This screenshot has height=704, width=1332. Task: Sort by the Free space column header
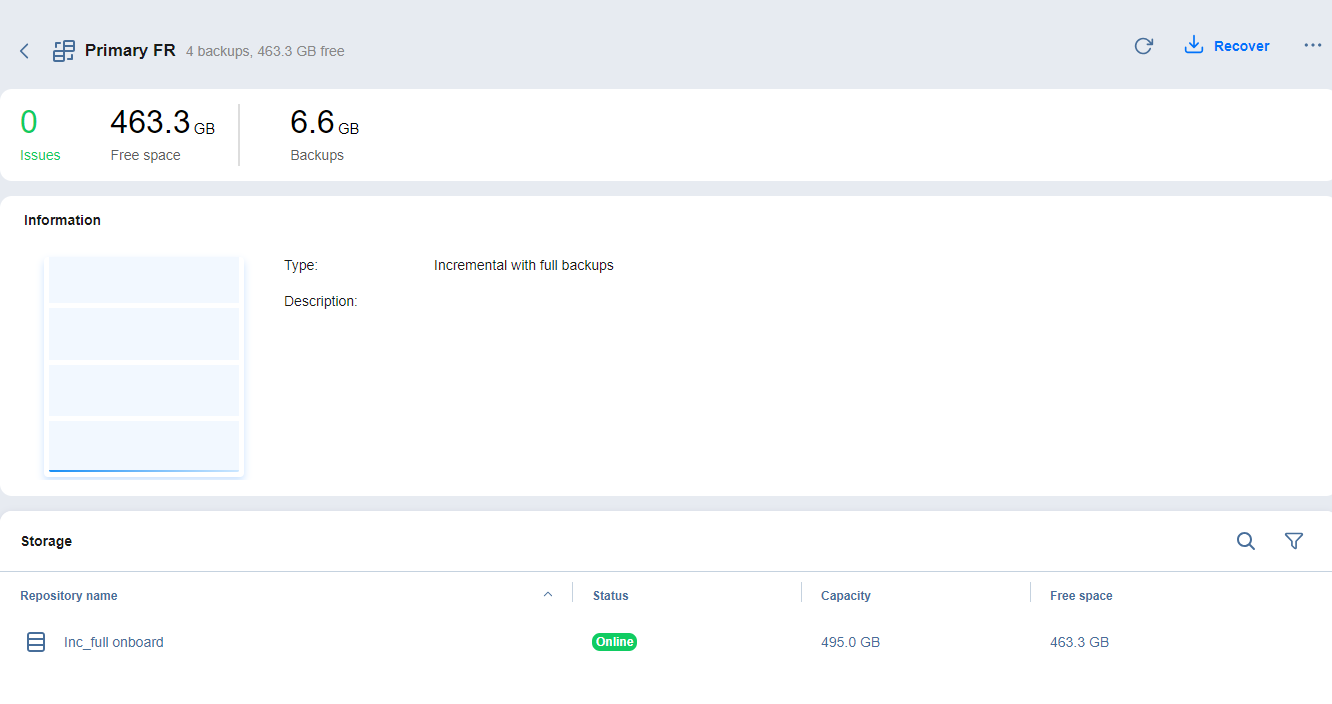1080,596
